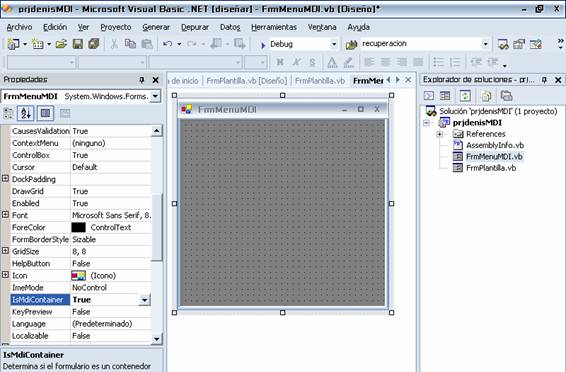Screen dimensions: 566x372
Task: Pin the Explorador de soluciones panel
Action: [x=544, y=80]
